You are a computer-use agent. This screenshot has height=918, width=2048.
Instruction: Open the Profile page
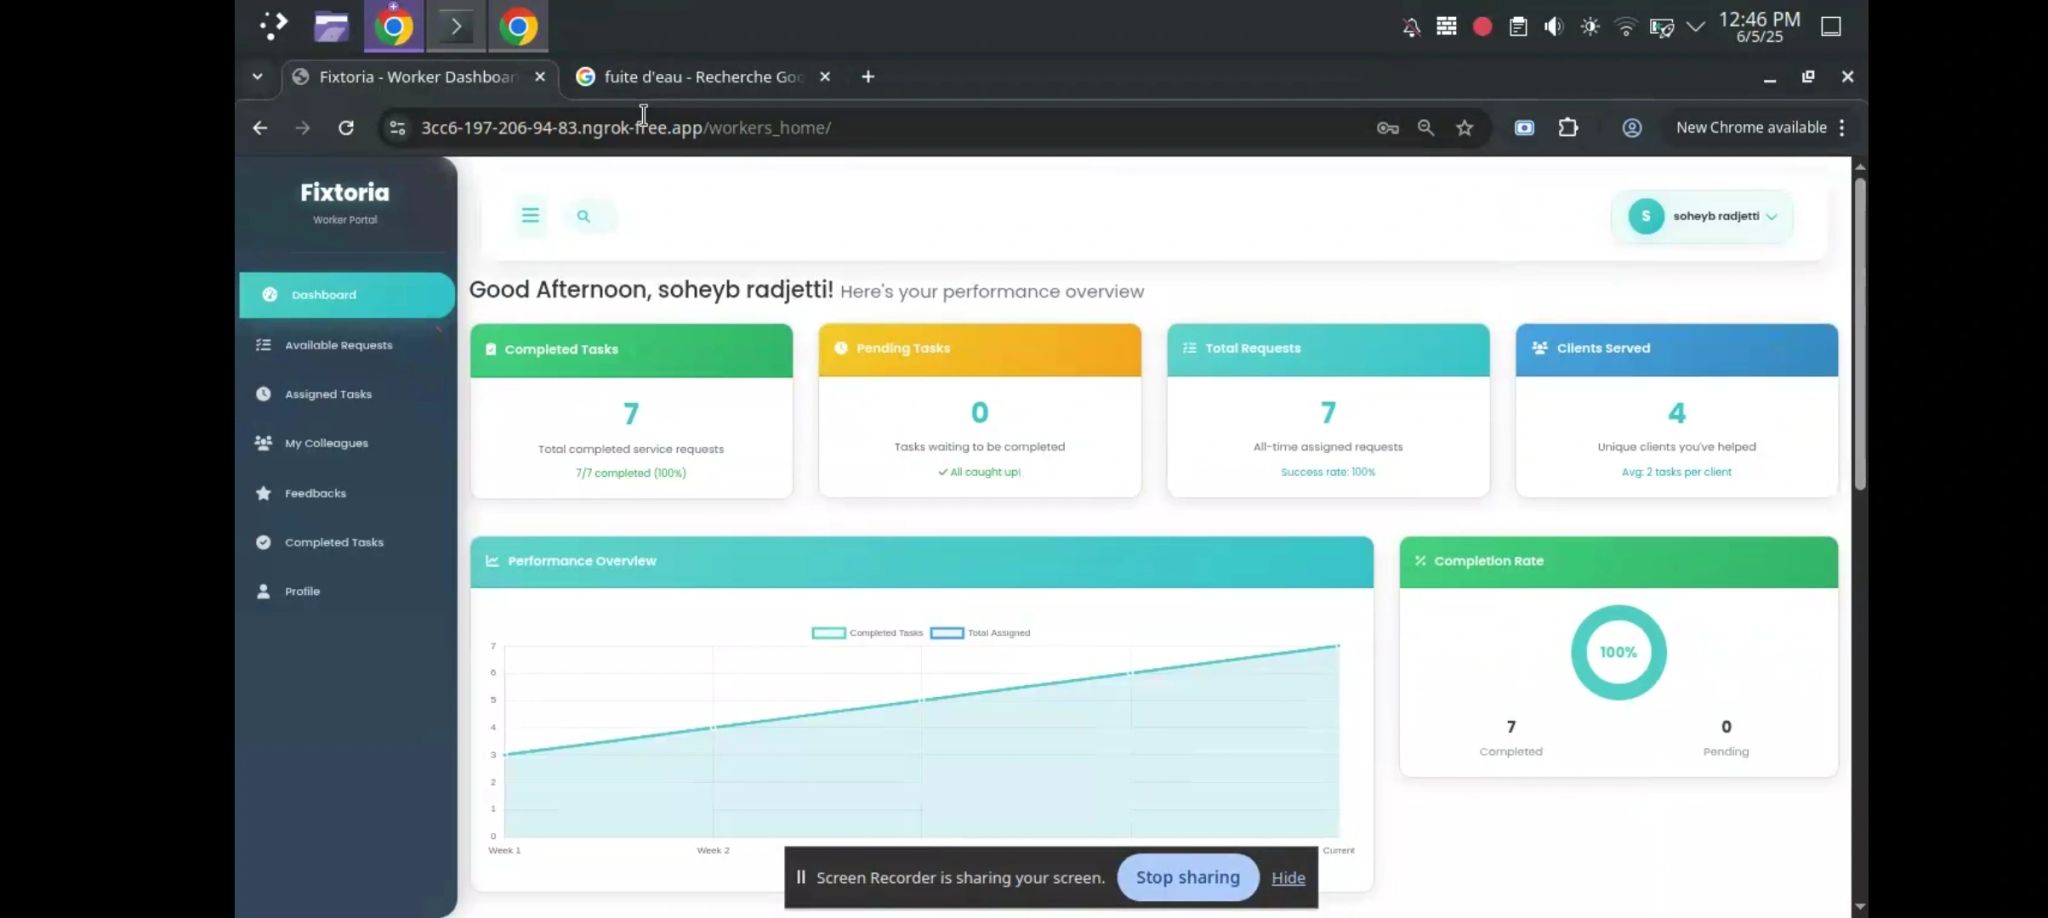click(302, 591)
